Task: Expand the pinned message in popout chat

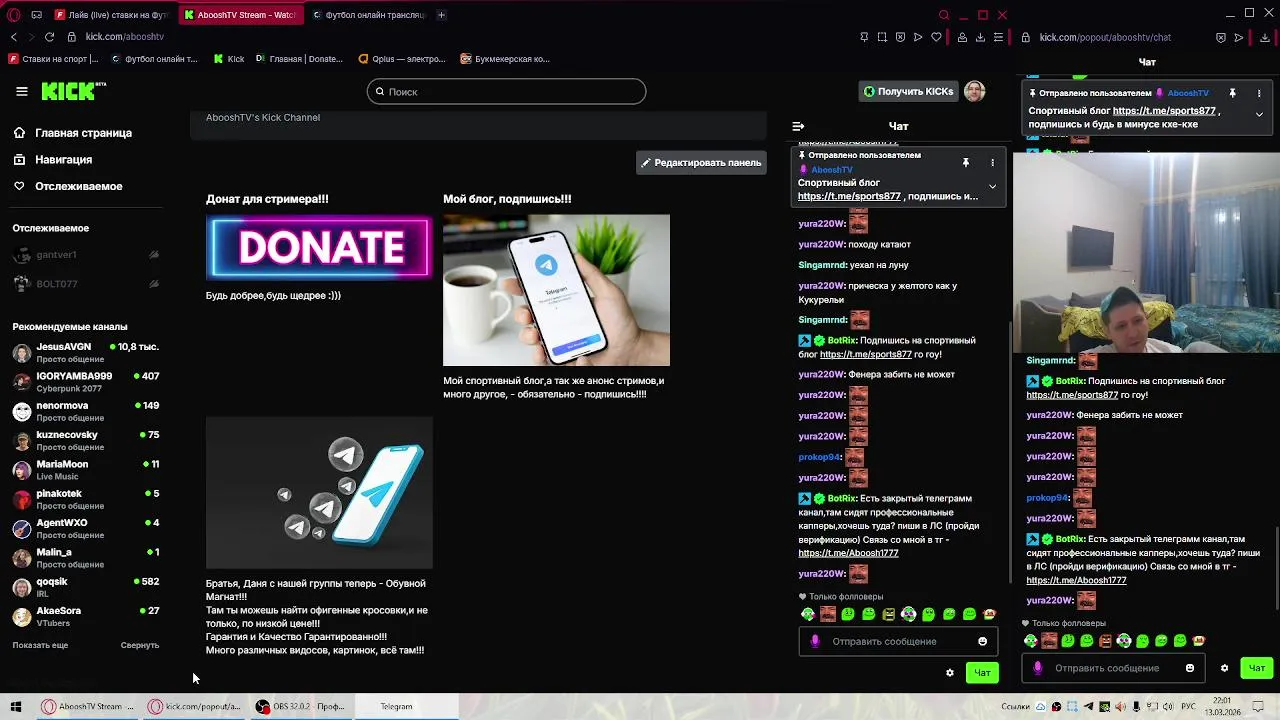Action: click(1259, 114)
